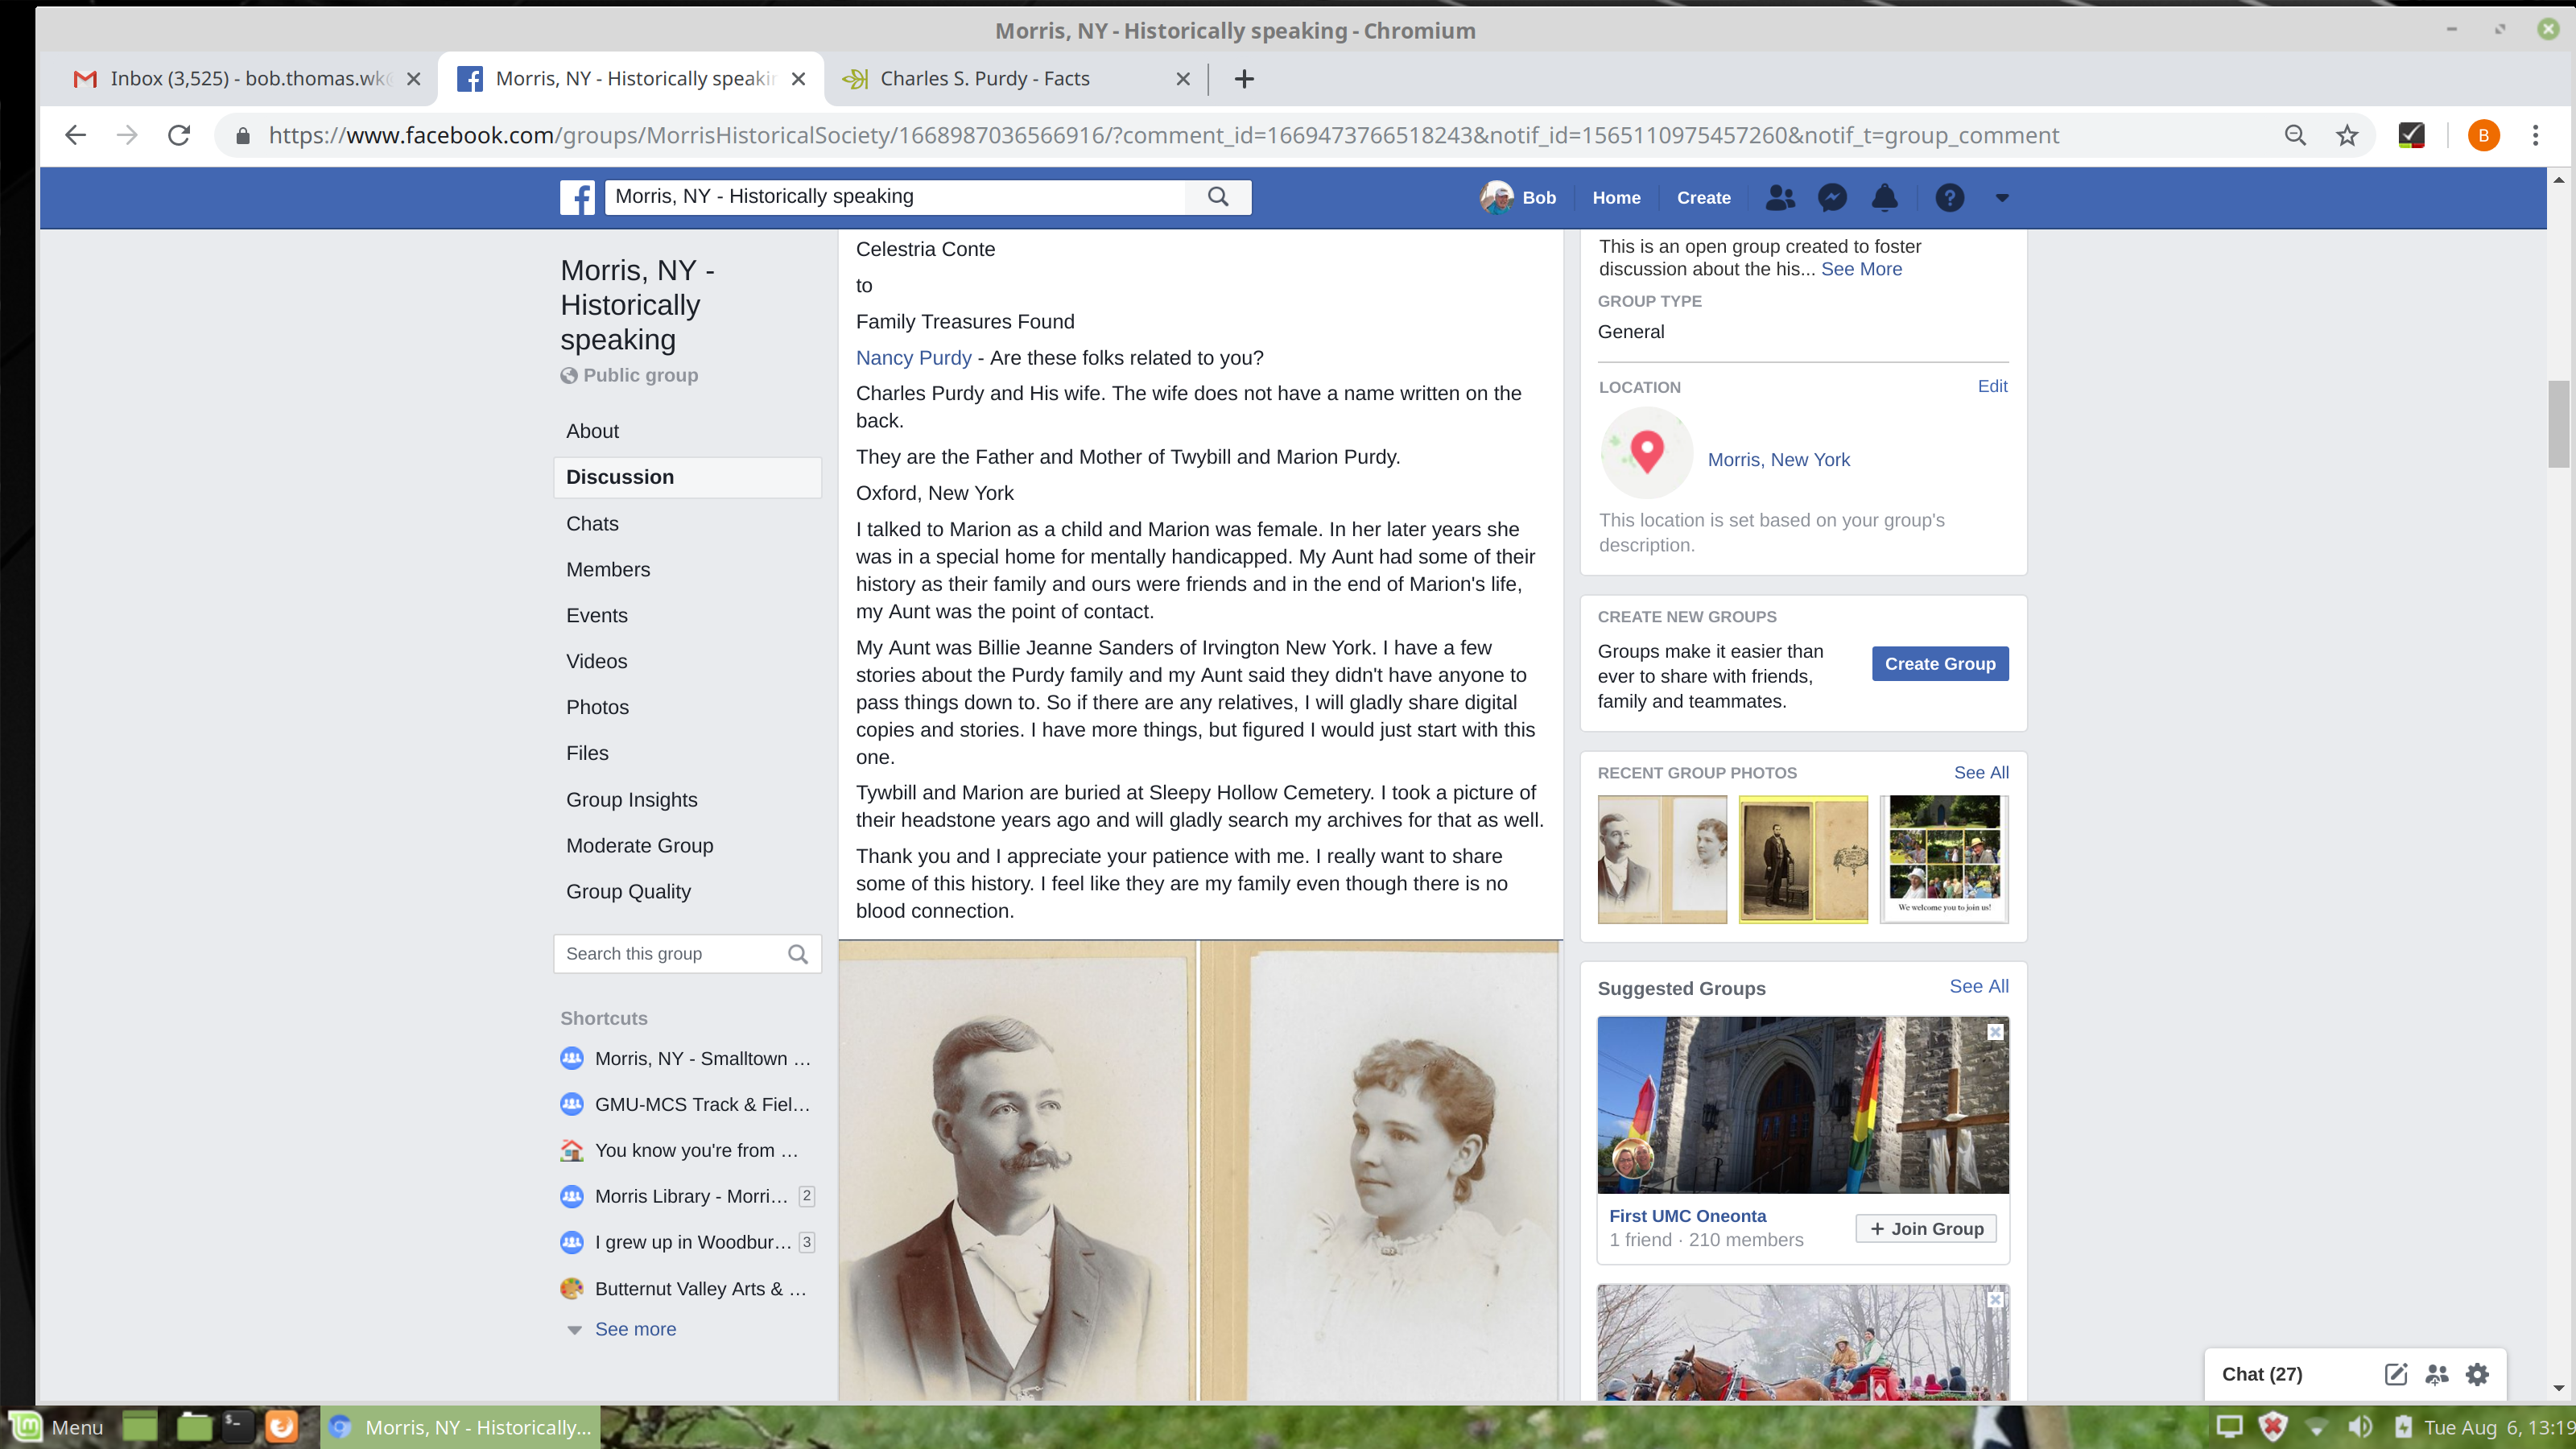The image size is (2576, 1449).
Task: Click Bob's profile picture in header
Action: [x=1496, y=197]
